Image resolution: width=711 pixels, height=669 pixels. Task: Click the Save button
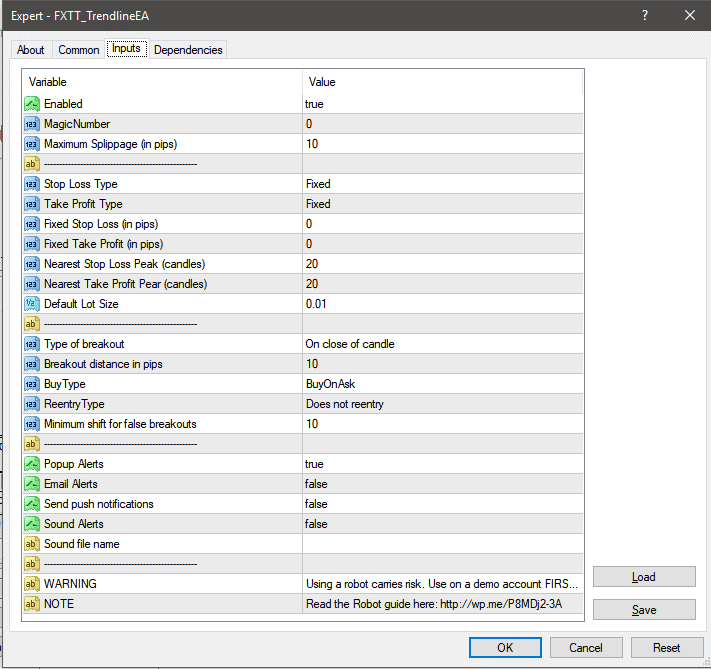tap(644, 610)
